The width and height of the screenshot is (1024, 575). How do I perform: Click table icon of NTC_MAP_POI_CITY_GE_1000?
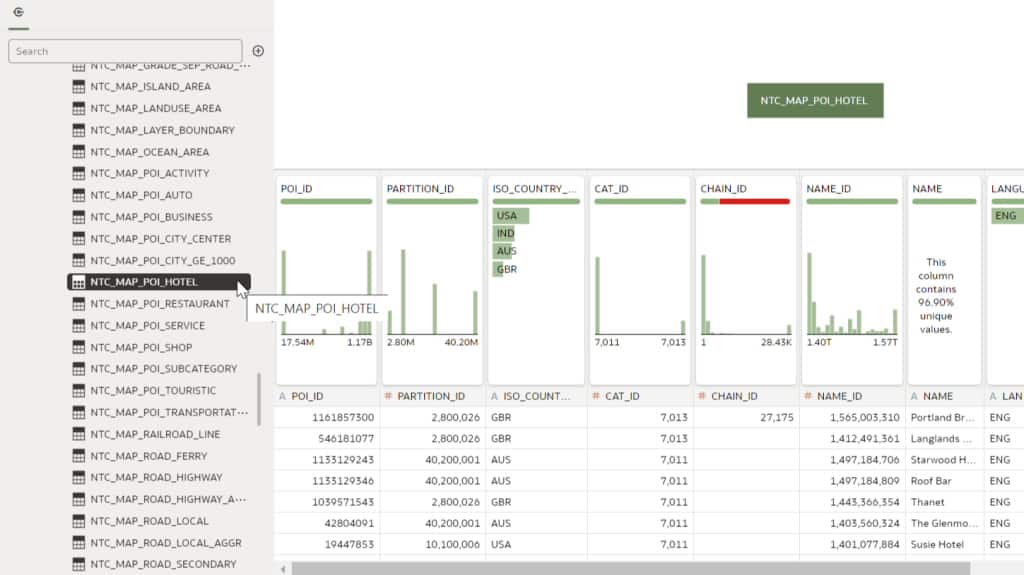pyautogui.click(x=78, y=260)
